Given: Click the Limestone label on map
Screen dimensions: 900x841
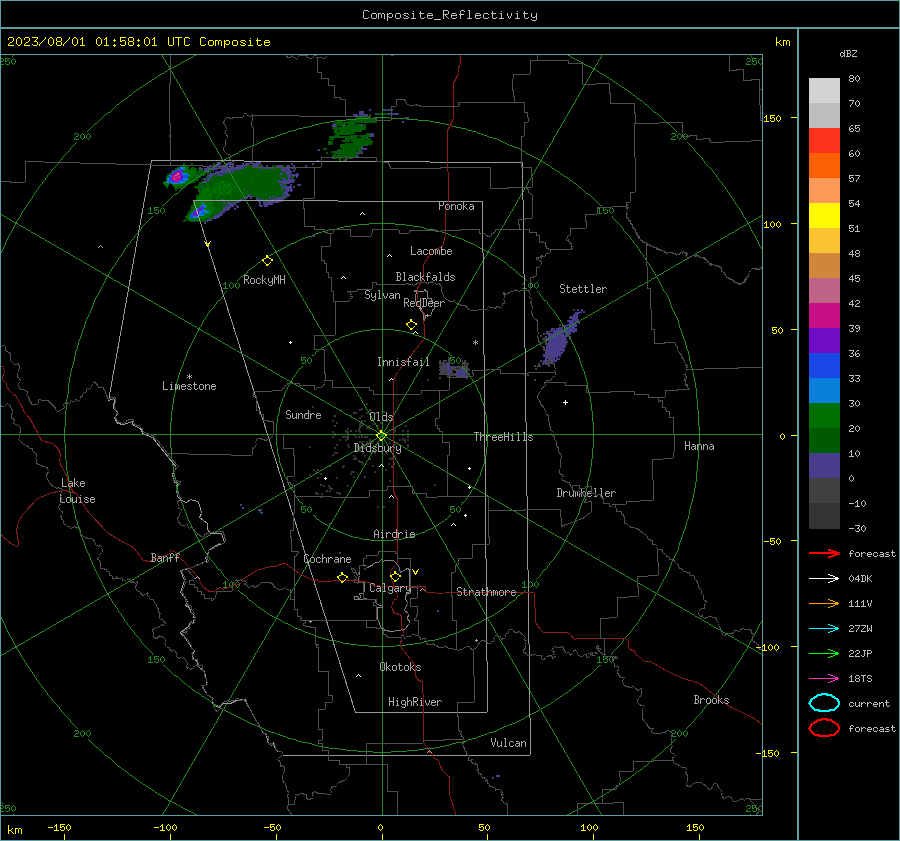Looking at the screenshot, I should click(189, 386).
